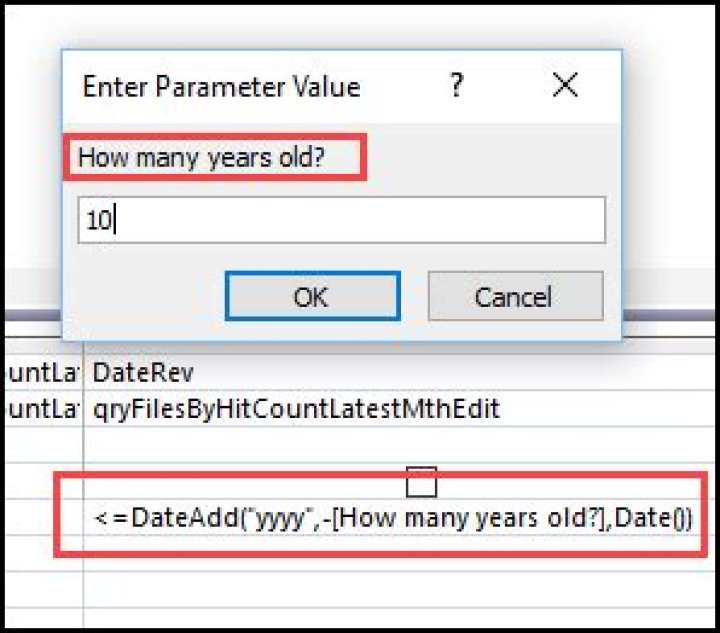The height and width of the screenshot is (633, 720).
Task: Cancel the parameter prompt
Action: 514,297
